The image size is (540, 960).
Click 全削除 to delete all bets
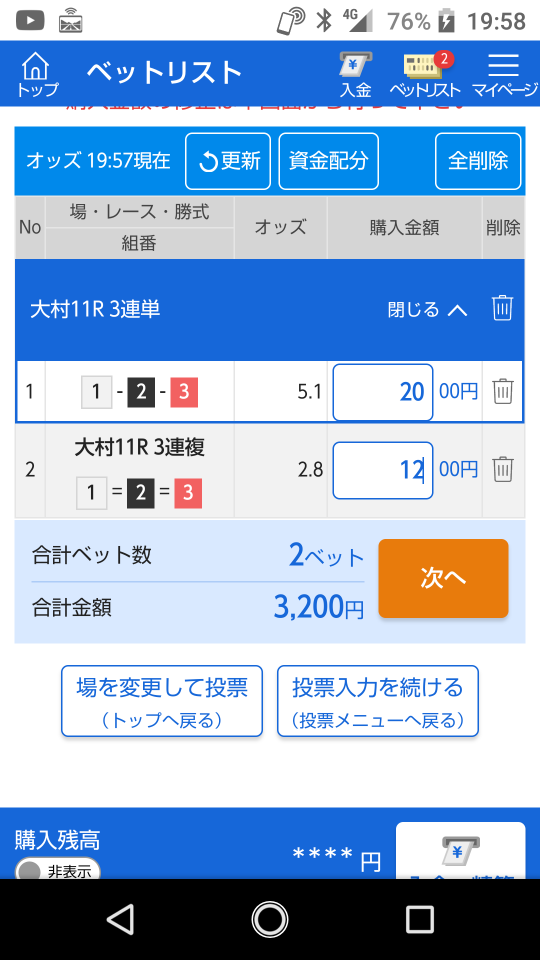478,161
